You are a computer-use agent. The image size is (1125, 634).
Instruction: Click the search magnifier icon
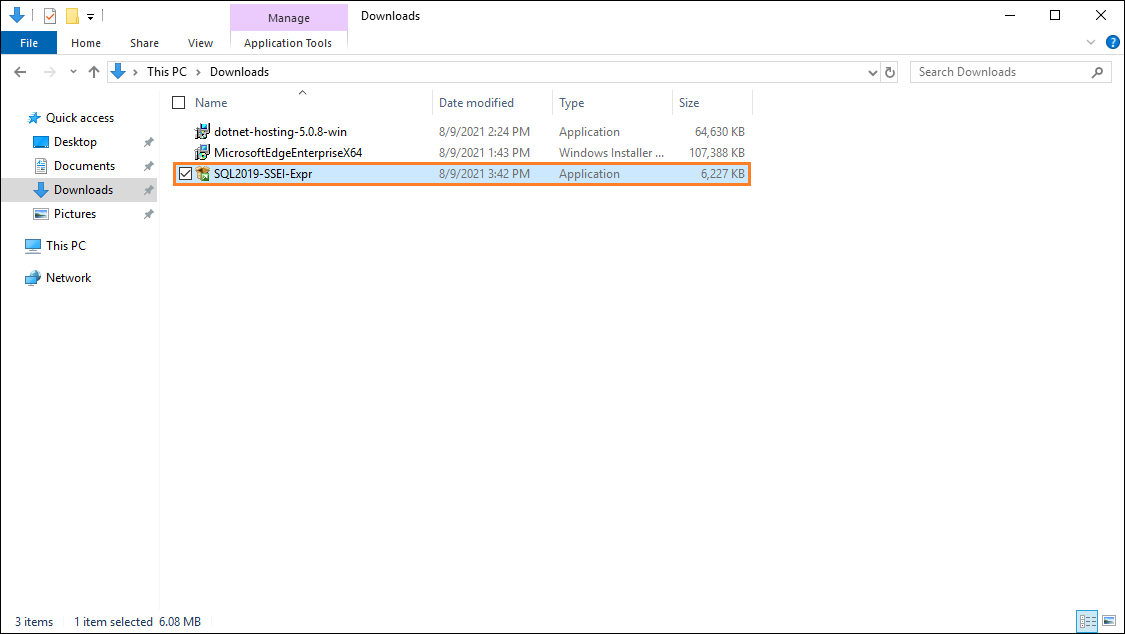[x=1097, y=71]
